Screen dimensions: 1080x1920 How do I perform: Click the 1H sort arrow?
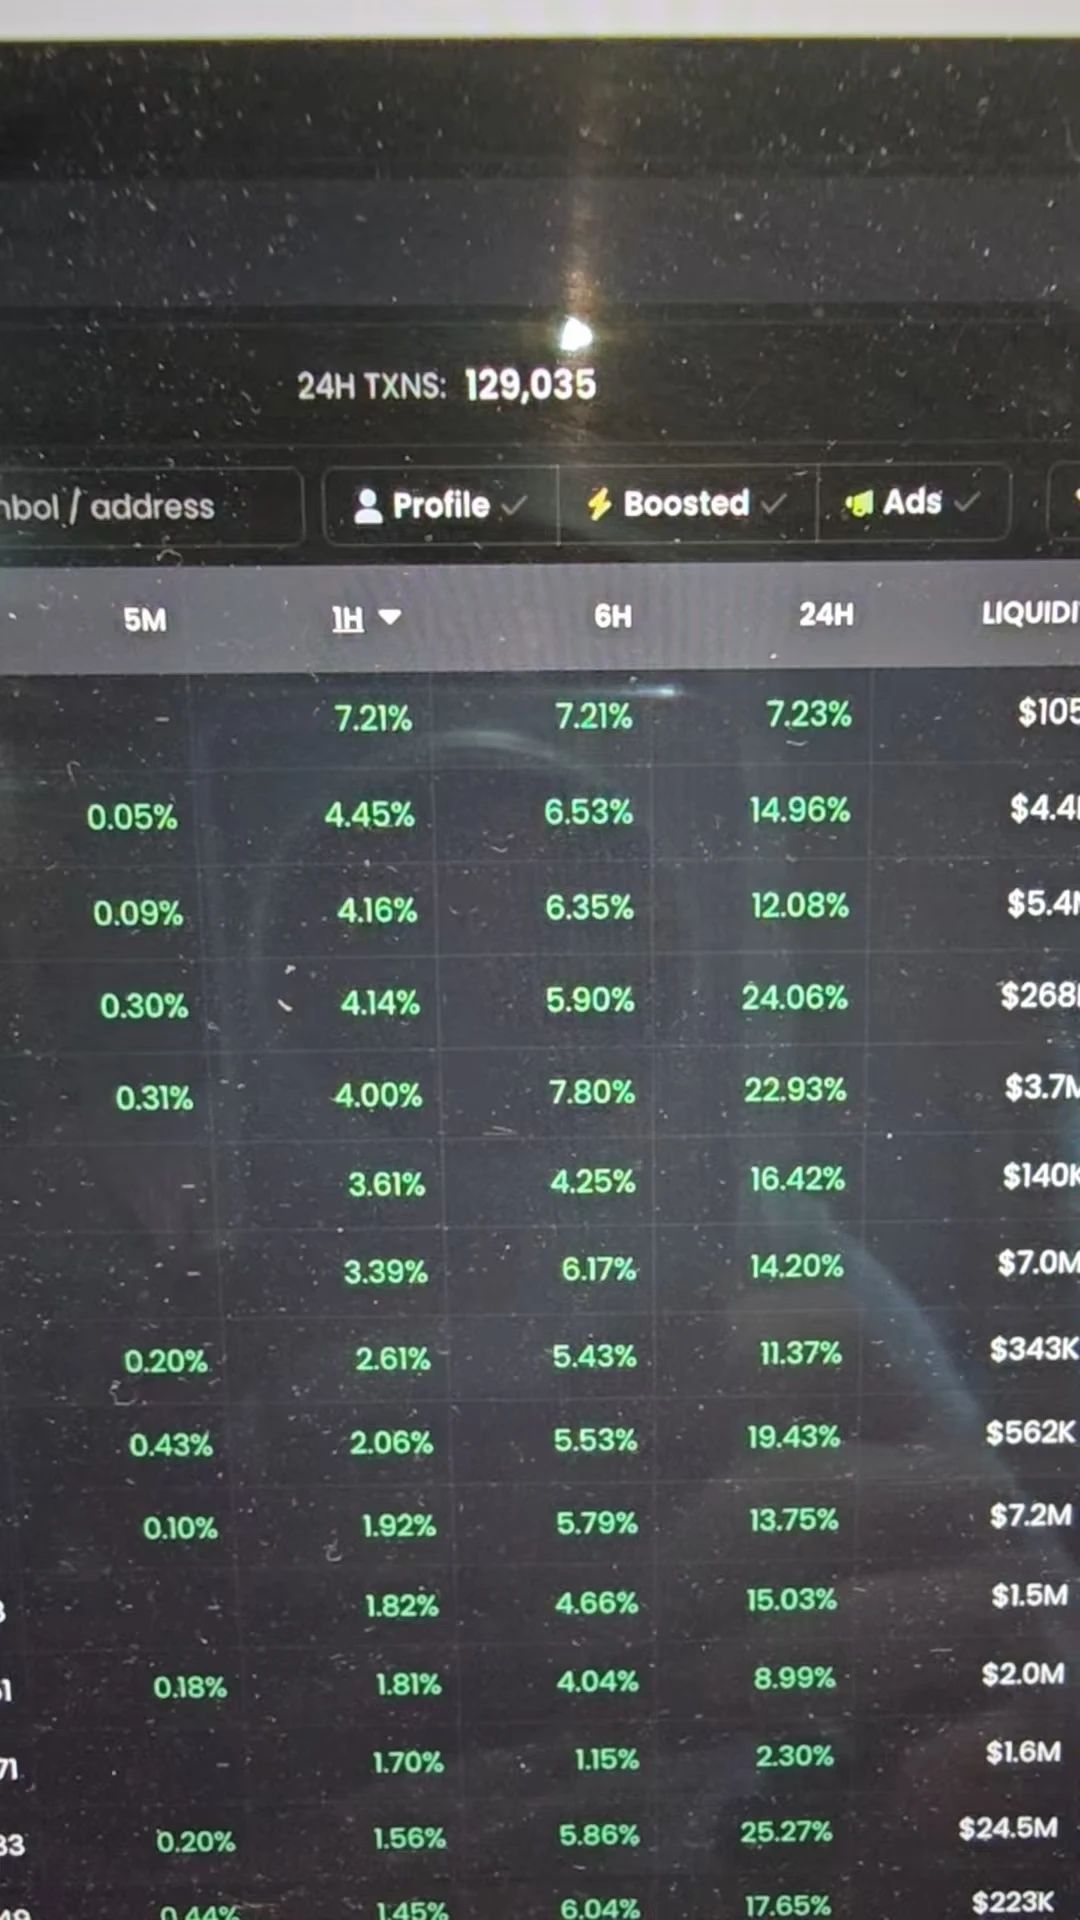point(390,617)
